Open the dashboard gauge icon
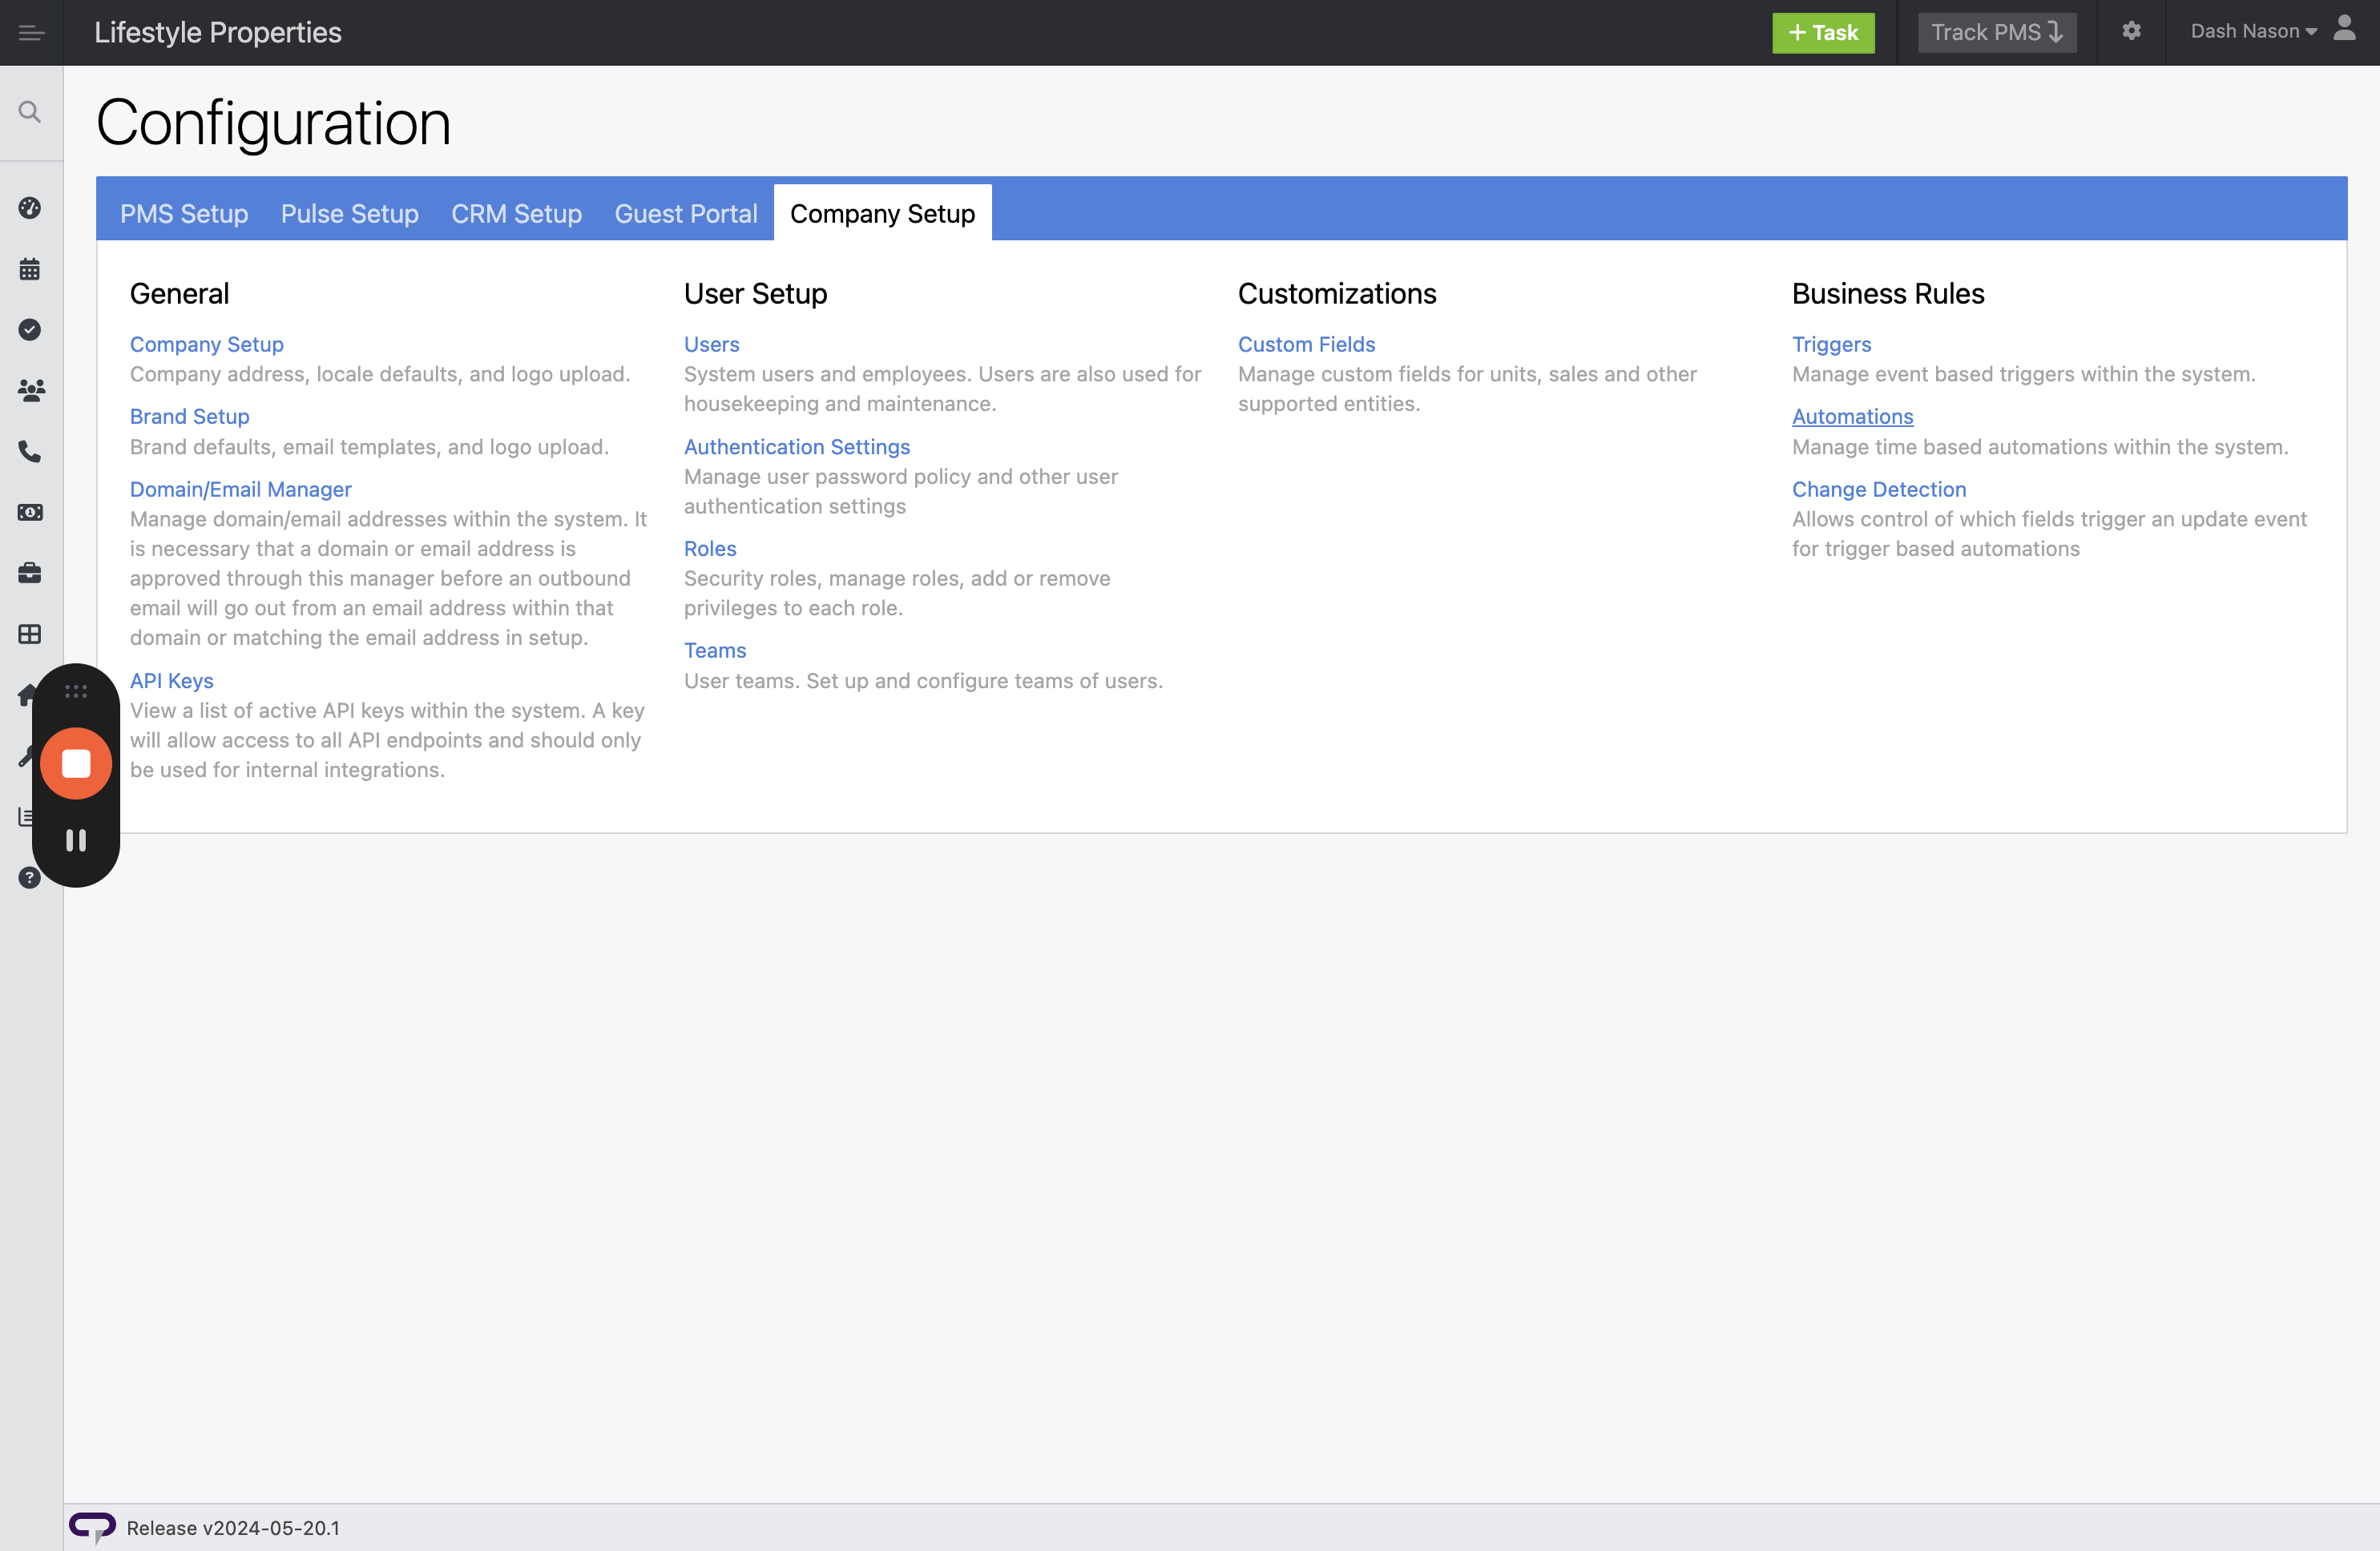Viewport: 2380px width, 1551px height. pyautogui.click(x=30, y=208)
